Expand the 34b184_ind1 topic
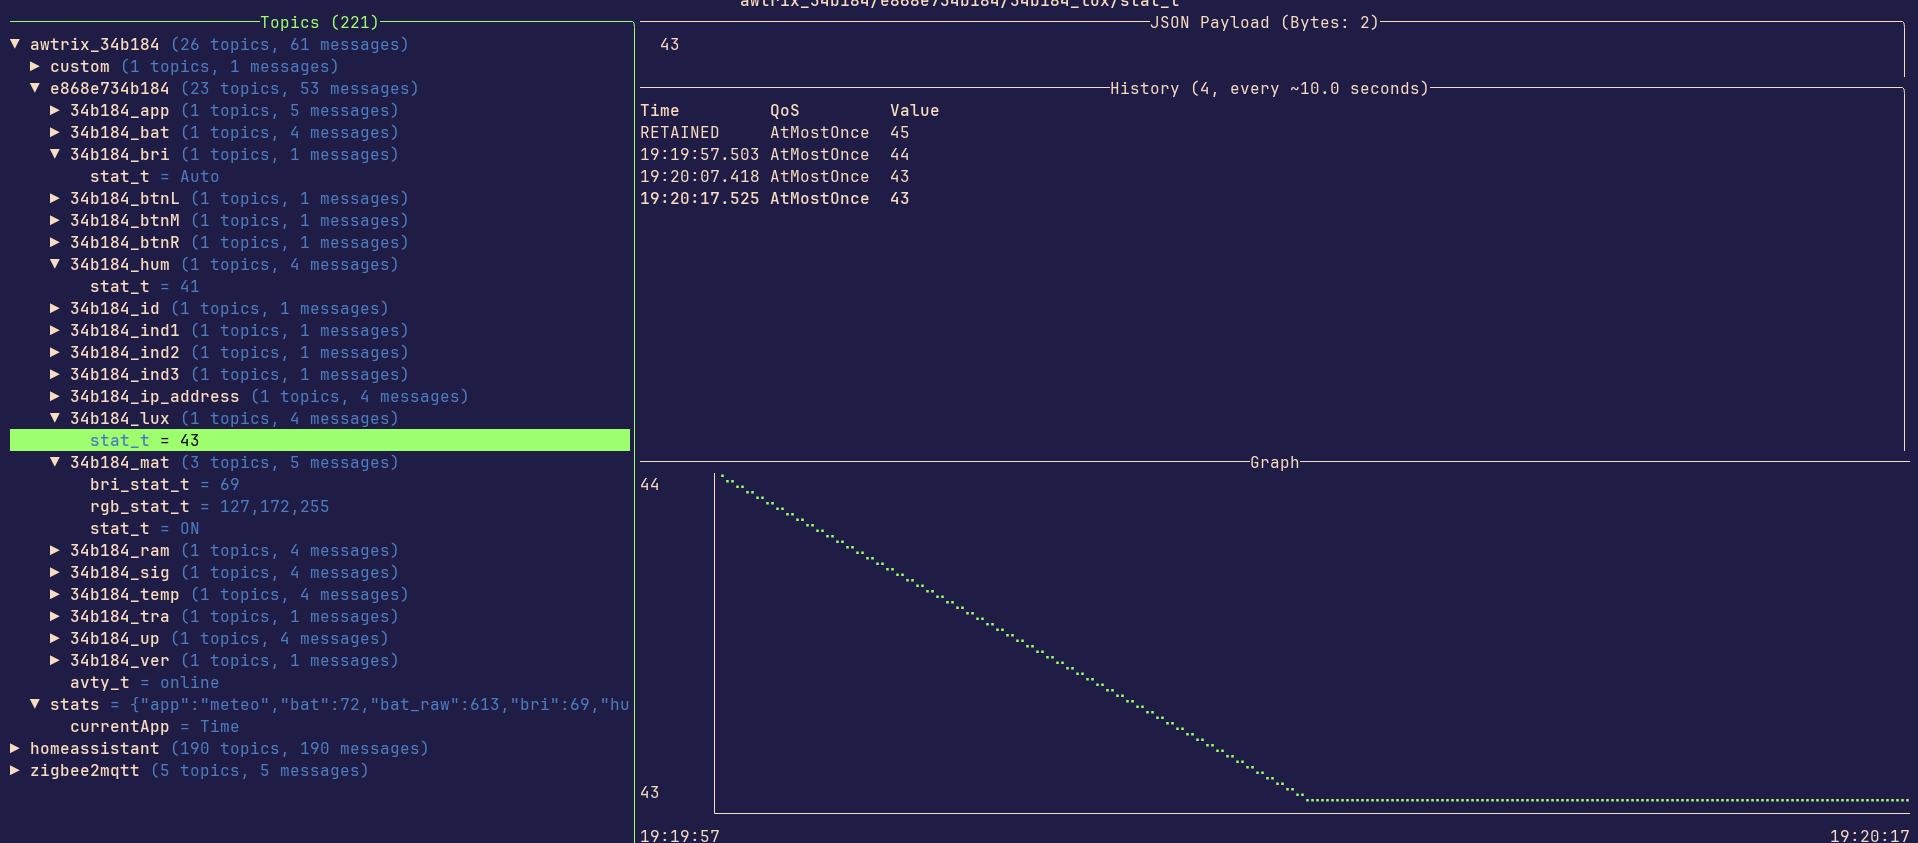This screenshot has width=1918, height=843. 55,330
